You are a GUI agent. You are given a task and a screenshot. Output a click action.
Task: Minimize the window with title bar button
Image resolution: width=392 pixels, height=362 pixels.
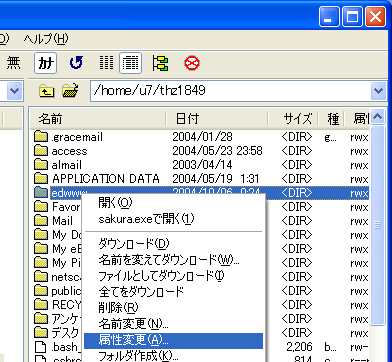329,16
